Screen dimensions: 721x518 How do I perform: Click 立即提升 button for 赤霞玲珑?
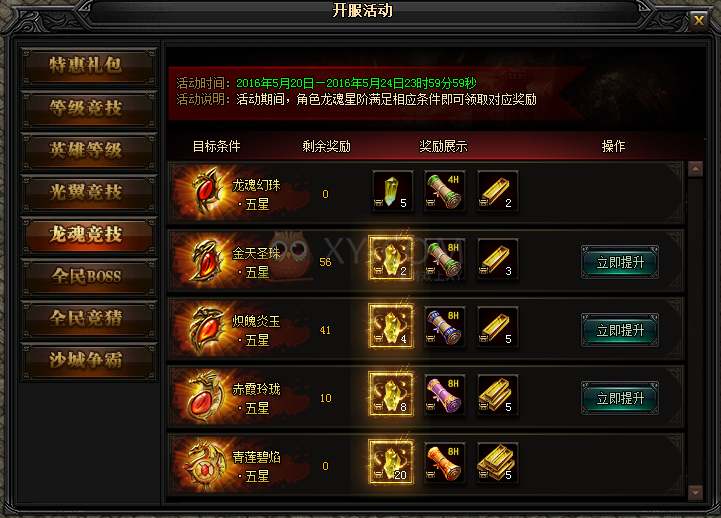[x=620, y=398]
